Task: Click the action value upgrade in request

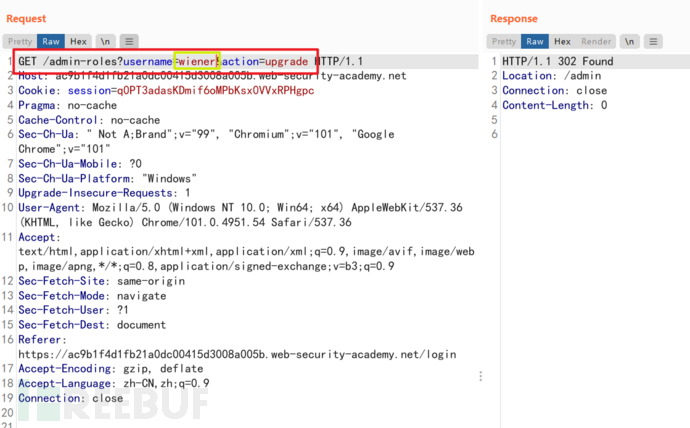Action: (286, 62)
